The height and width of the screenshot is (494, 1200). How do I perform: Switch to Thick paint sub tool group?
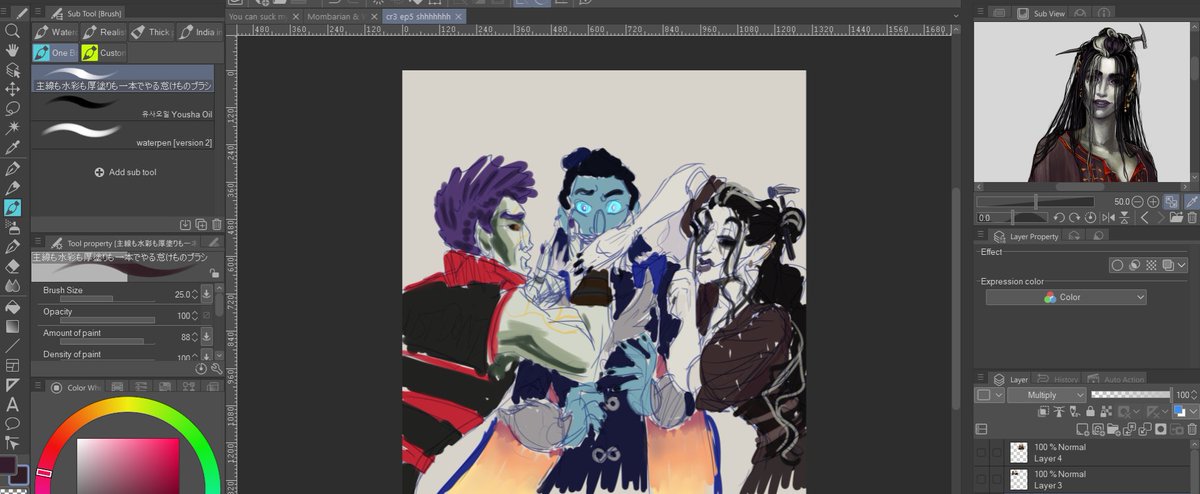pos(151,32)
